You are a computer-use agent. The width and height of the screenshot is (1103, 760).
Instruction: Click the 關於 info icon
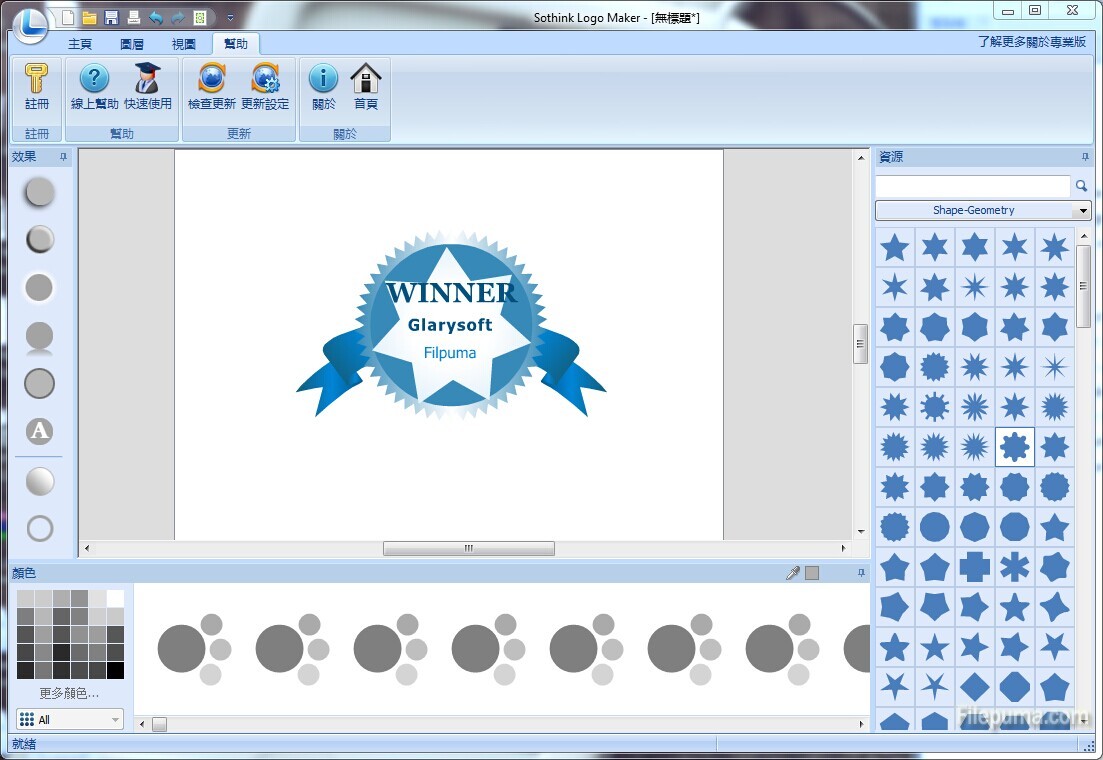[x=323, y=87]
